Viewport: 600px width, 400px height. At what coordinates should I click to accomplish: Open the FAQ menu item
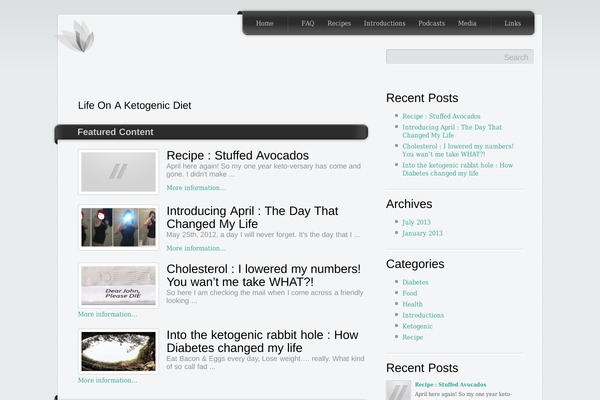point(308,23)
